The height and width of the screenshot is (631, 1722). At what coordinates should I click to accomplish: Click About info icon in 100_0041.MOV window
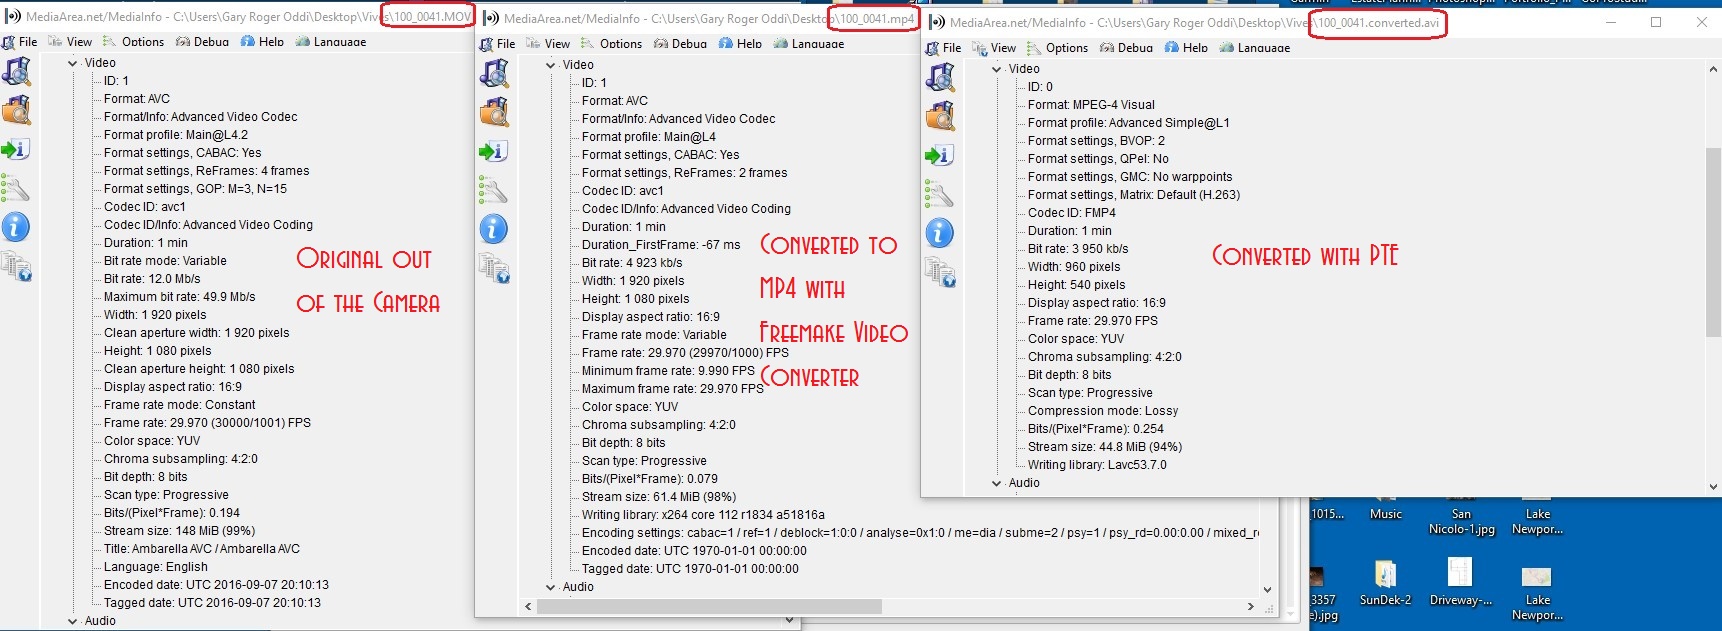pos(16,227)
